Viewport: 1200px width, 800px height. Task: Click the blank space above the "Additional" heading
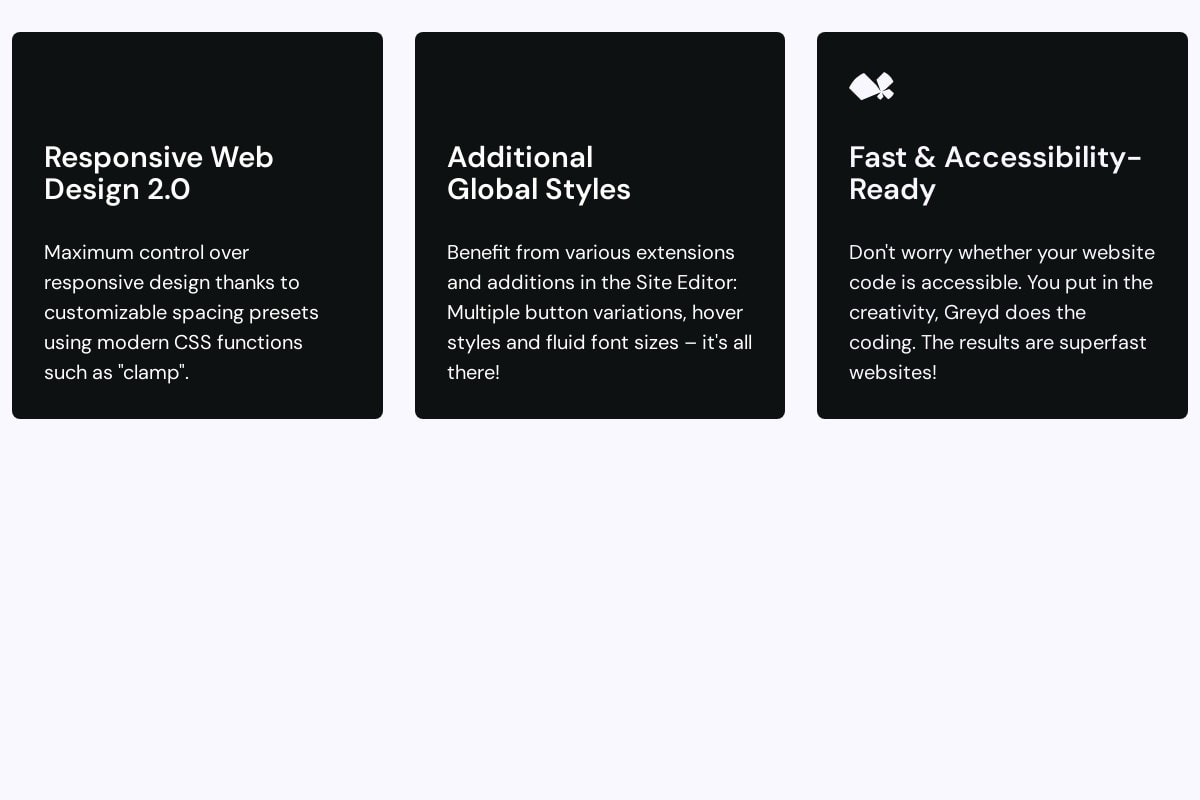pos(599,88)
